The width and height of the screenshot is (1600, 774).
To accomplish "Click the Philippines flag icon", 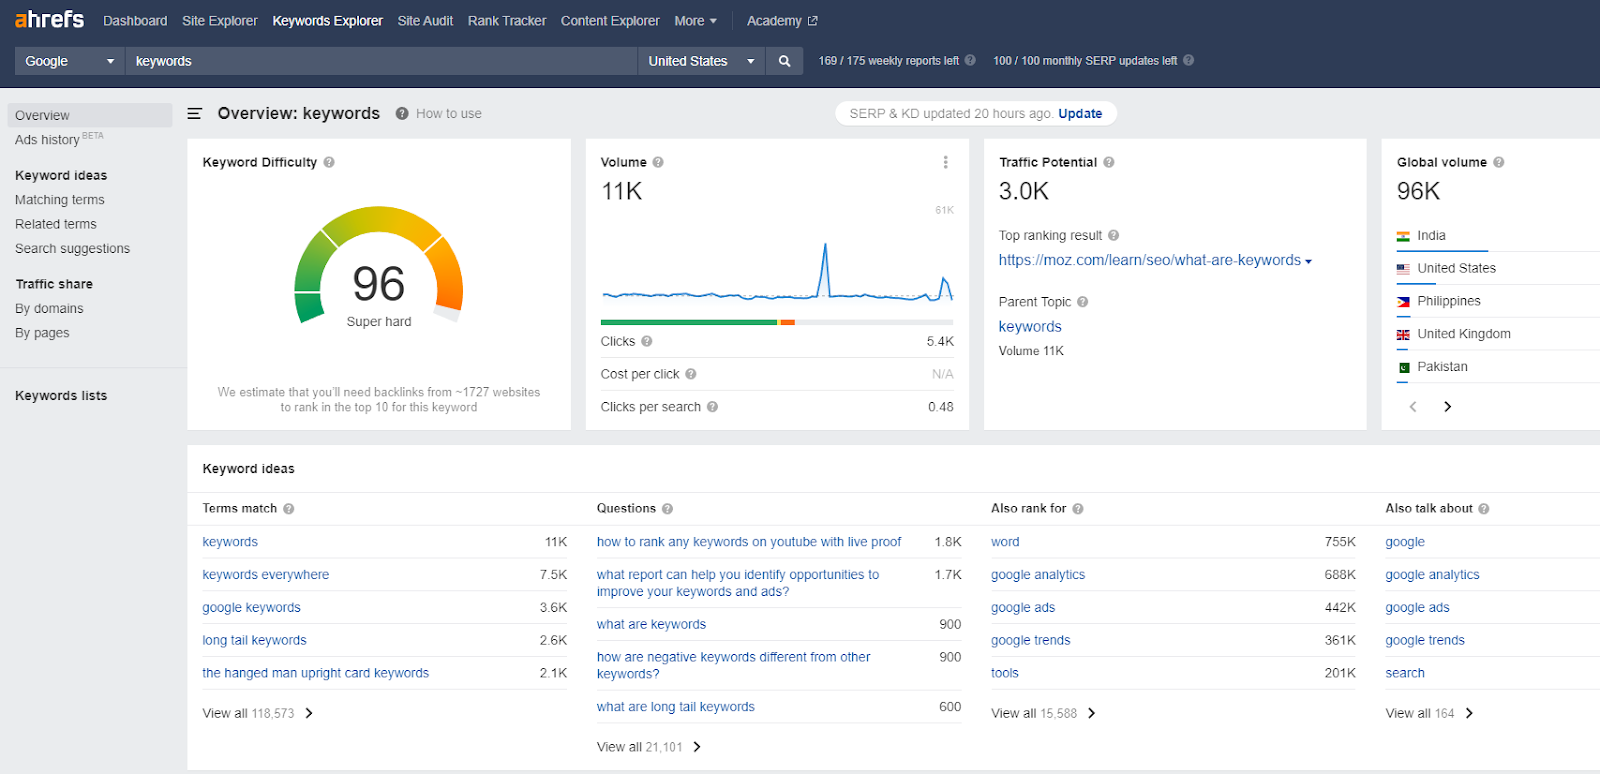I will (x=1404, y=302).
